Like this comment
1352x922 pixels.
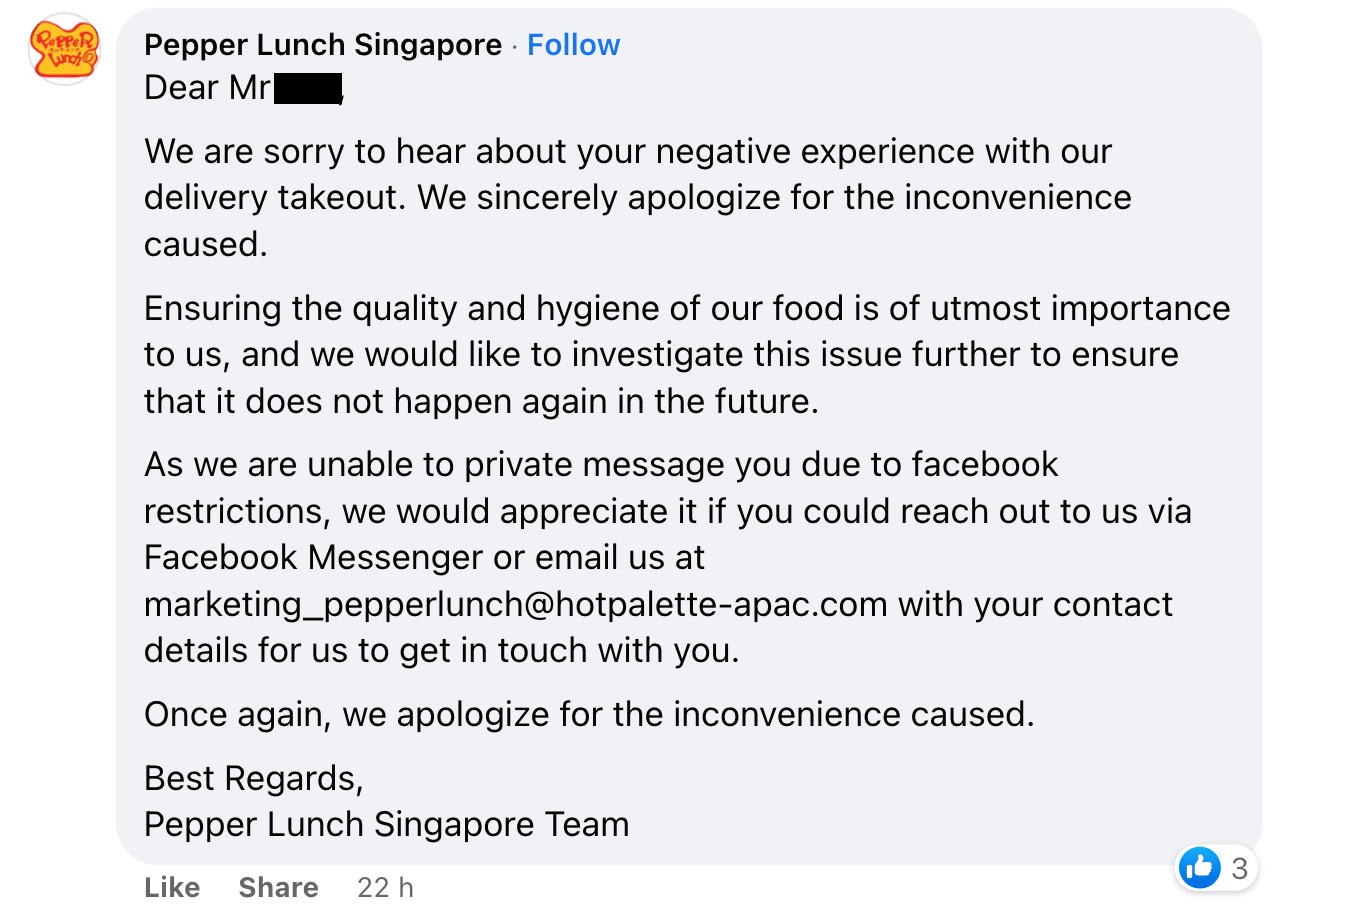(172, 887)
